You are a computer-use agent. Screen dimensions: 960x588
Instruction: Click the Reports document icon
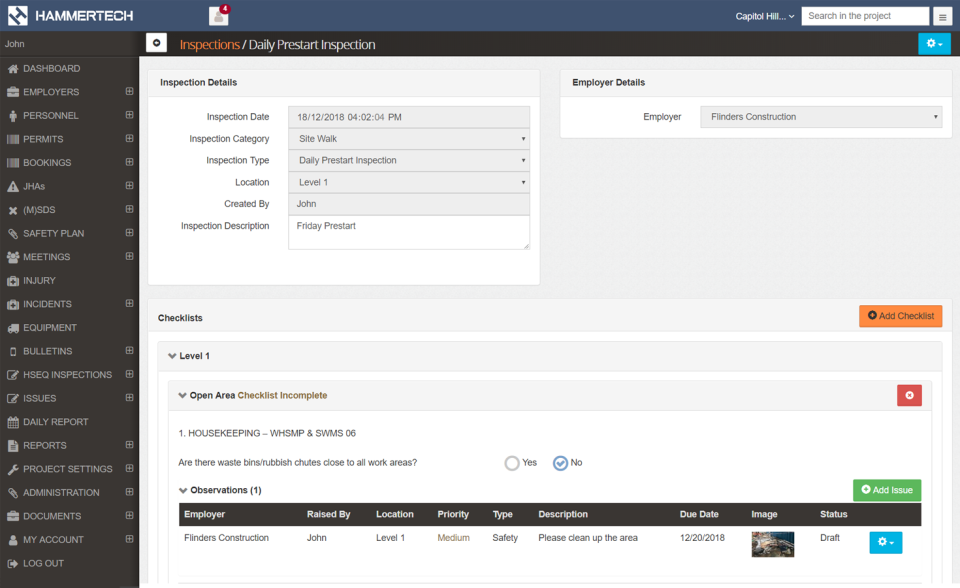click(13, 446)
